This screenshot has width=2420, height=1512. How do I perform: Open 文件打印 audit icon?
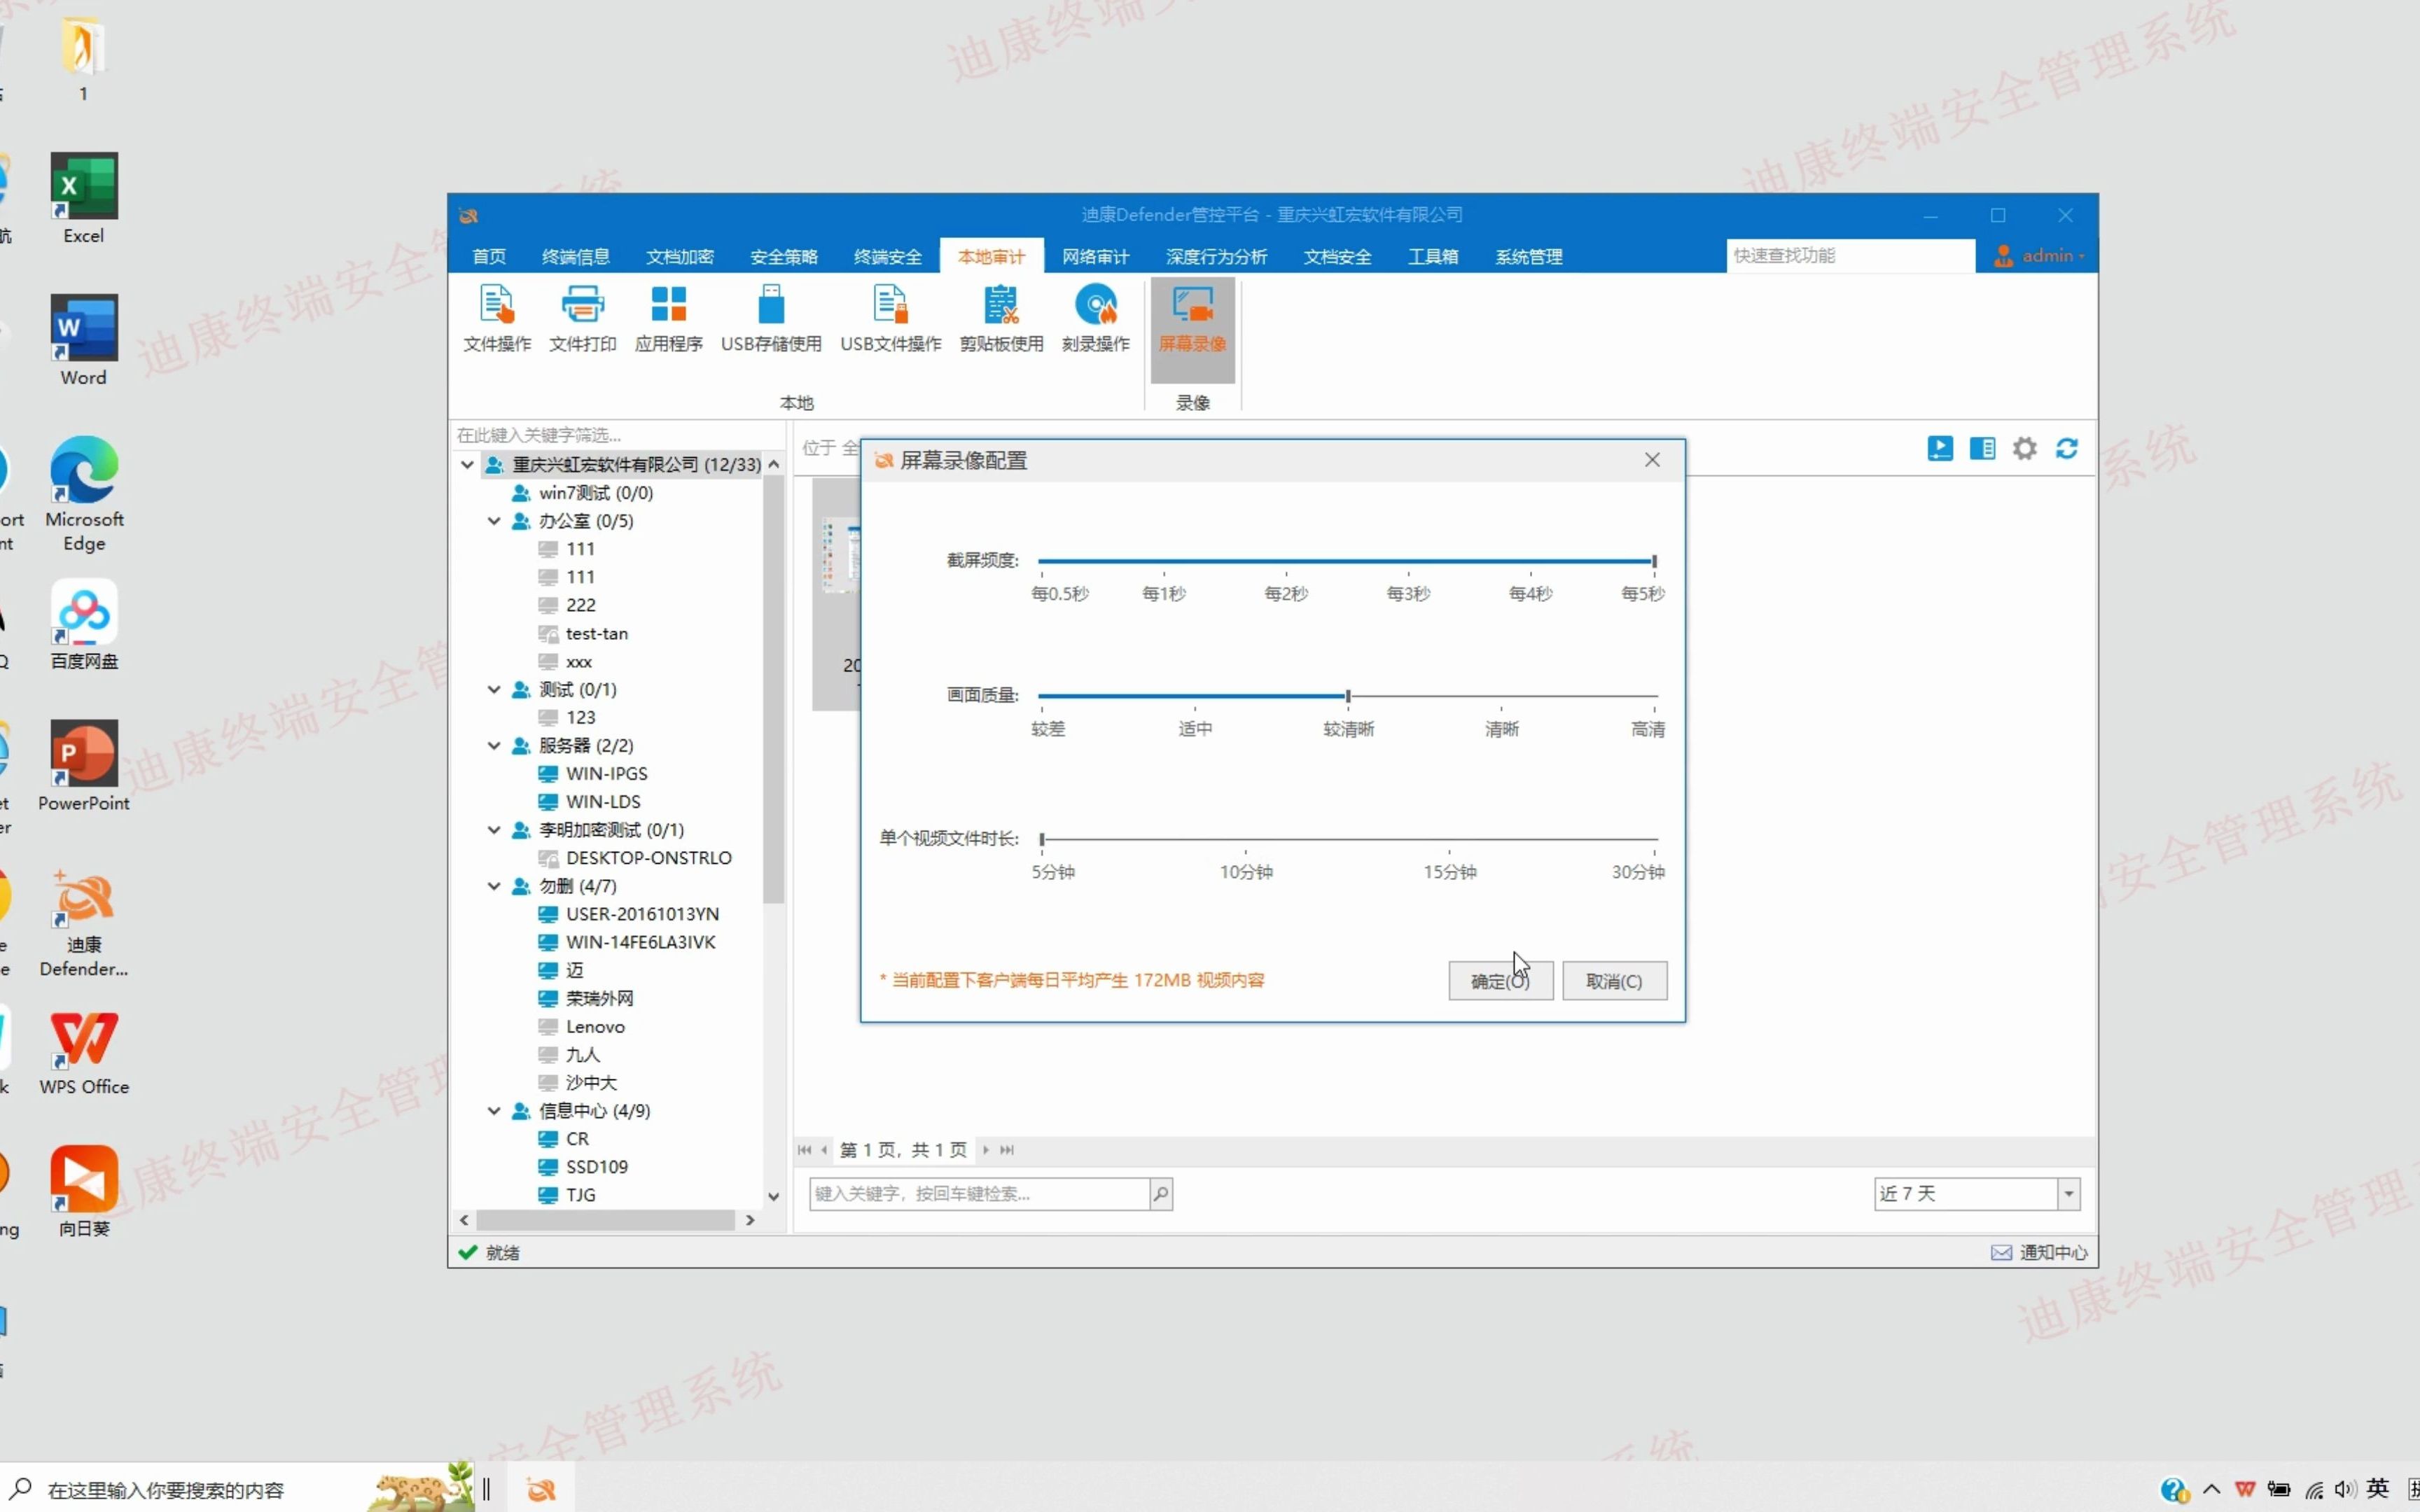coord(583,319)
